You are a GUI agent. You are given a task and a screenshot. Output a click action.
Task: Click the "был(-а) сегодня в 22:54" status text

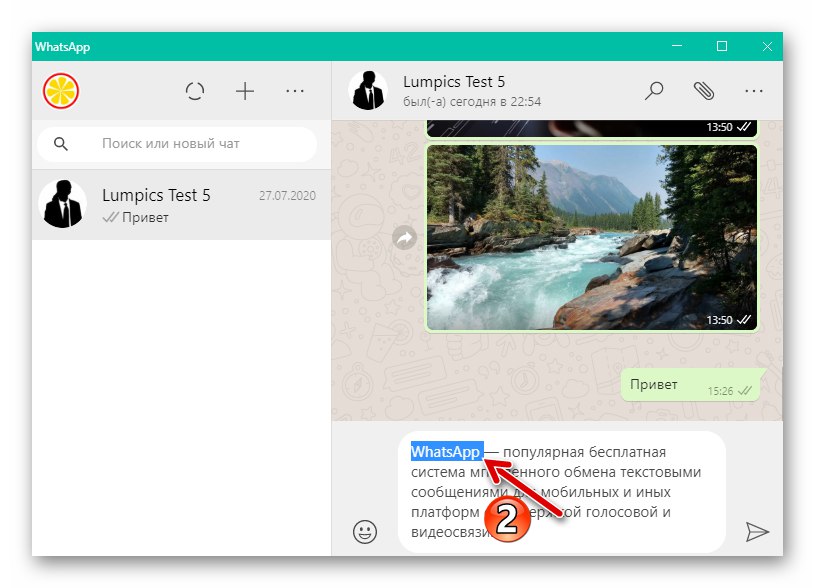pyautogui.click(x=472, y=101)
